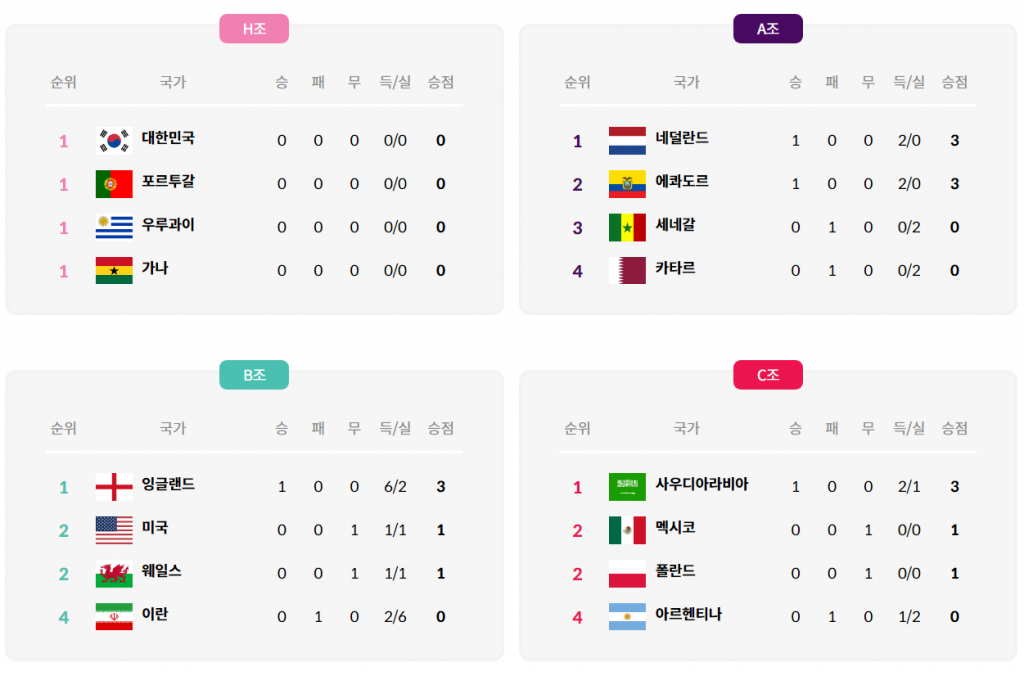This screenshot has width=1024, height=676.
Task: Click the Wales dragon flag icon
Action: click(114, 574)
